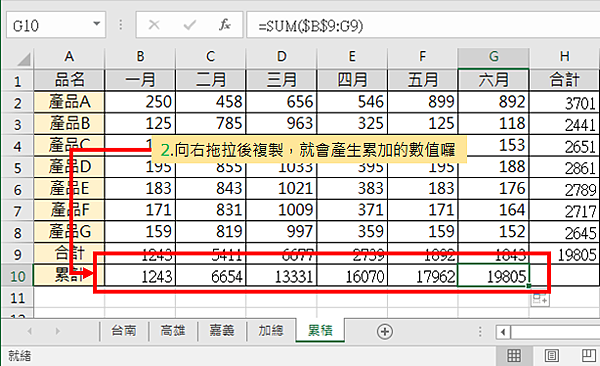Select cell with value 1021
Image resolution: width=600 pixels, height=366 pixels.
tap(281, 188)
